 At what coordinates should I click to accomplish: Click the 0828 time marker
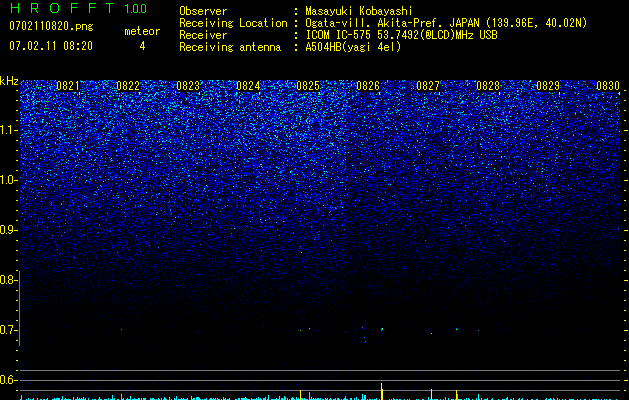tap(488, 86)
